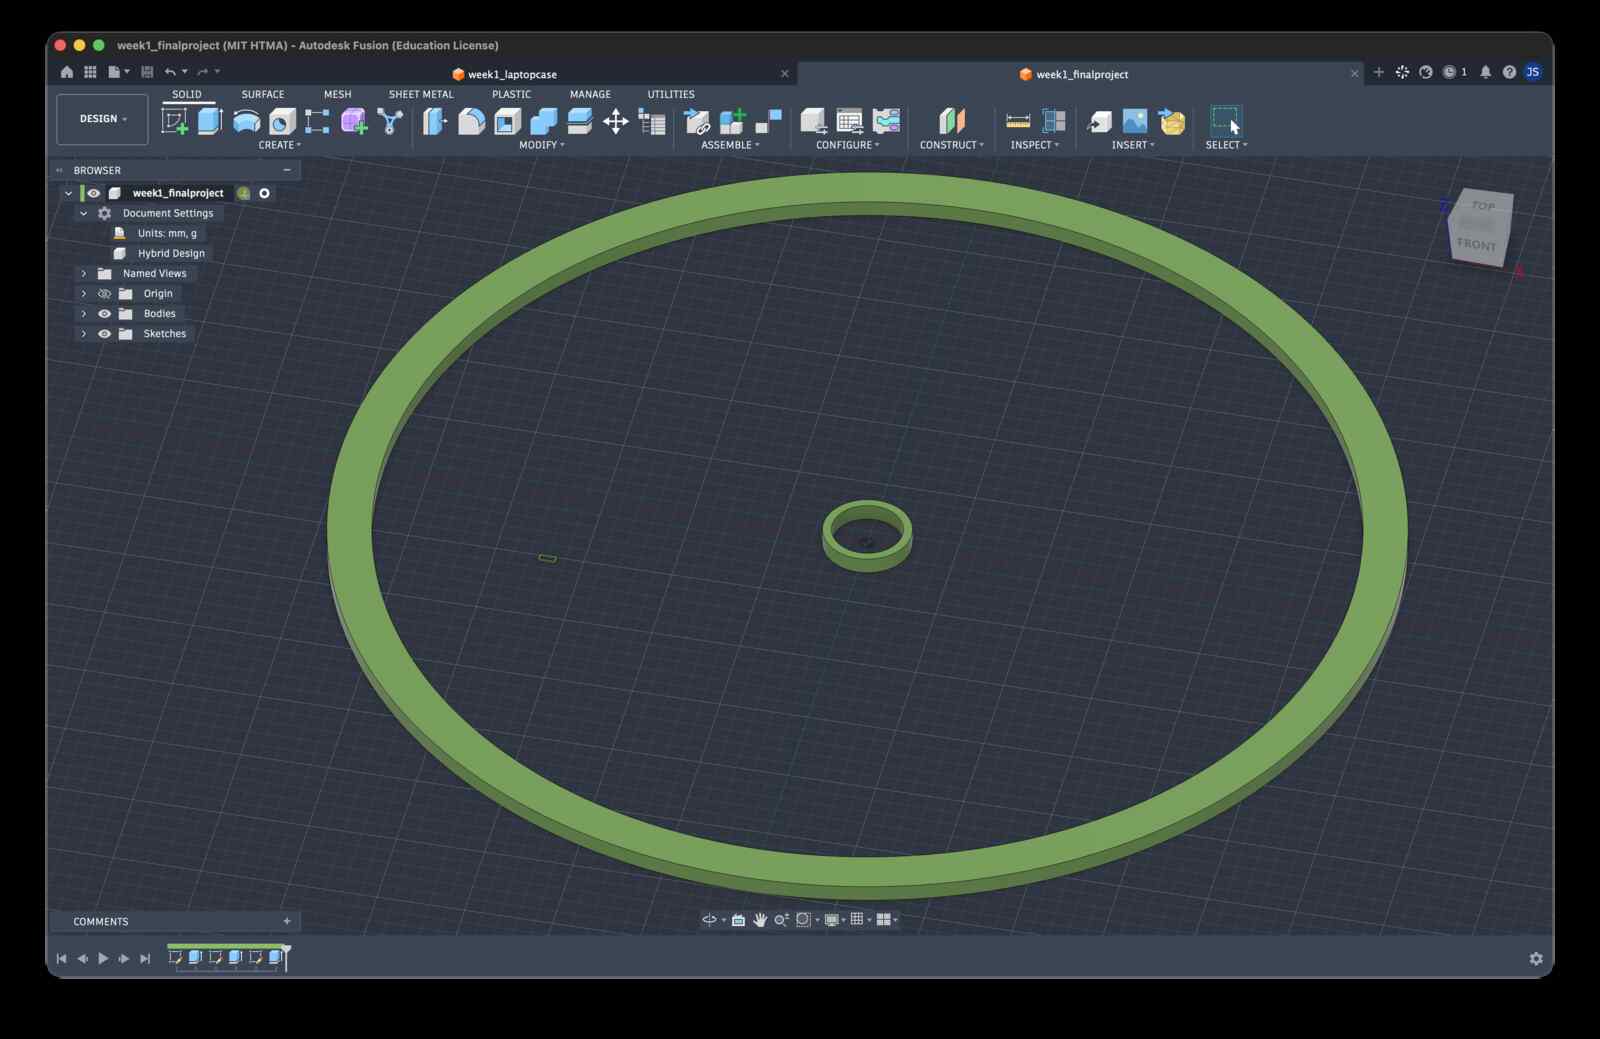Select the Move/Copy tool
Screen dimensions: 1600x1039
616,121
